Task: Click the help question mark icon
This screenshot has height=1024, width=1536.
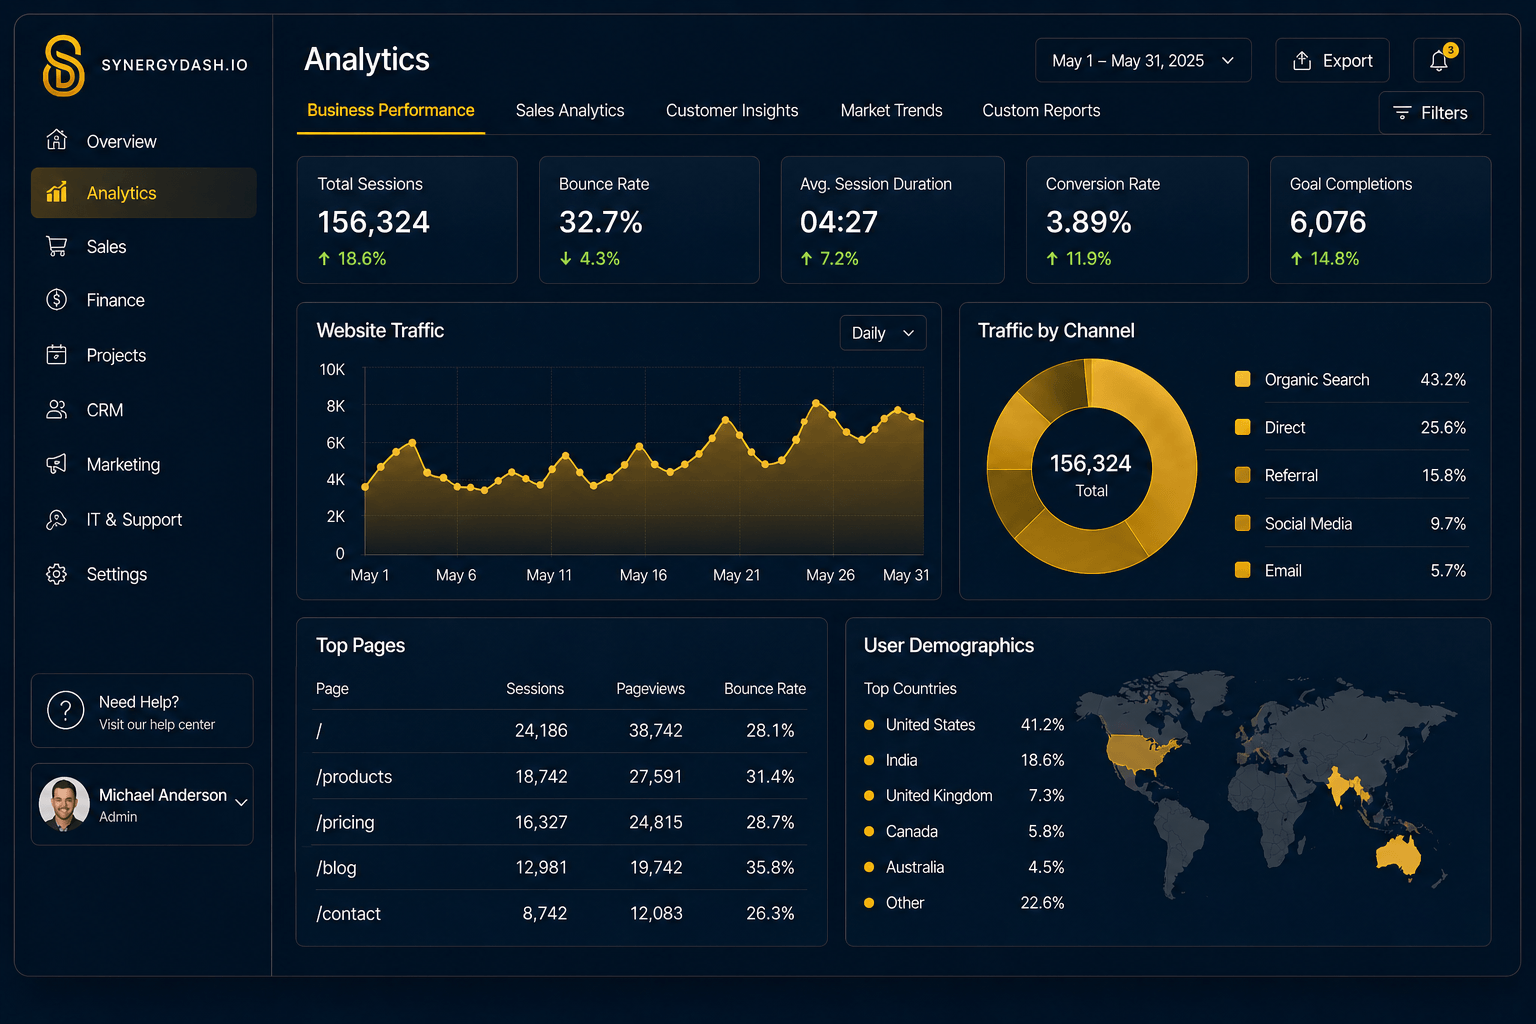Action: click(66, 710)
